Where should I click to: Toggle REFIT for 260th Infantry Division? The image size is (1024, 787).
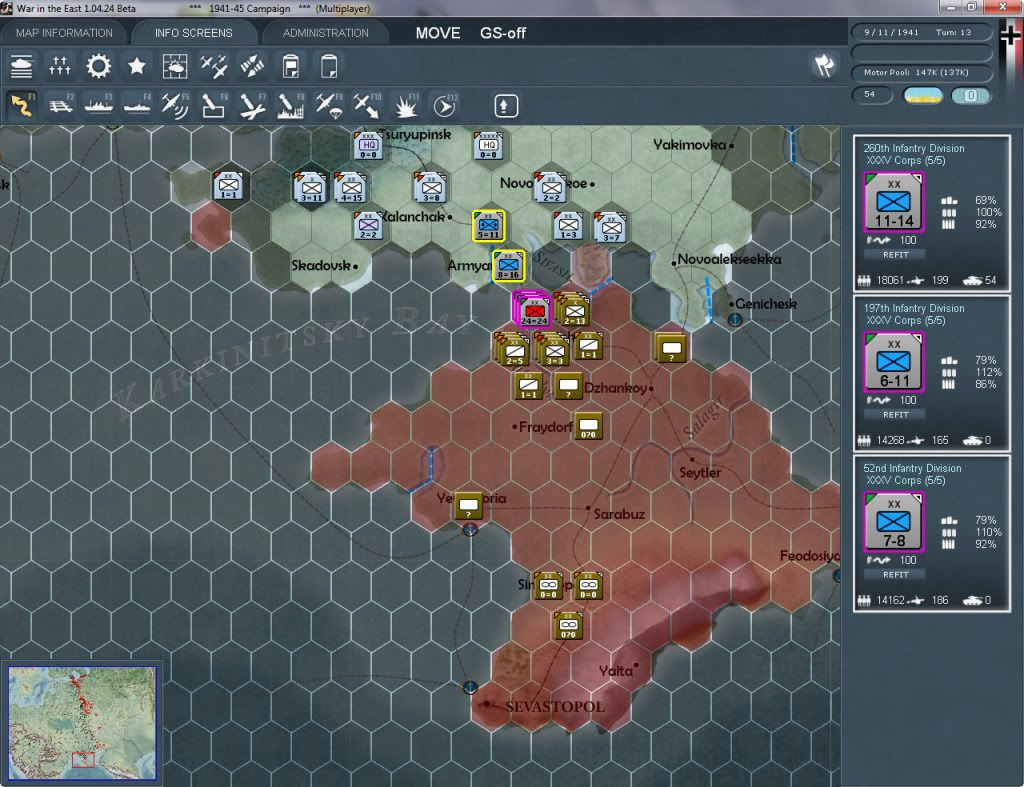tap(895, 255)
